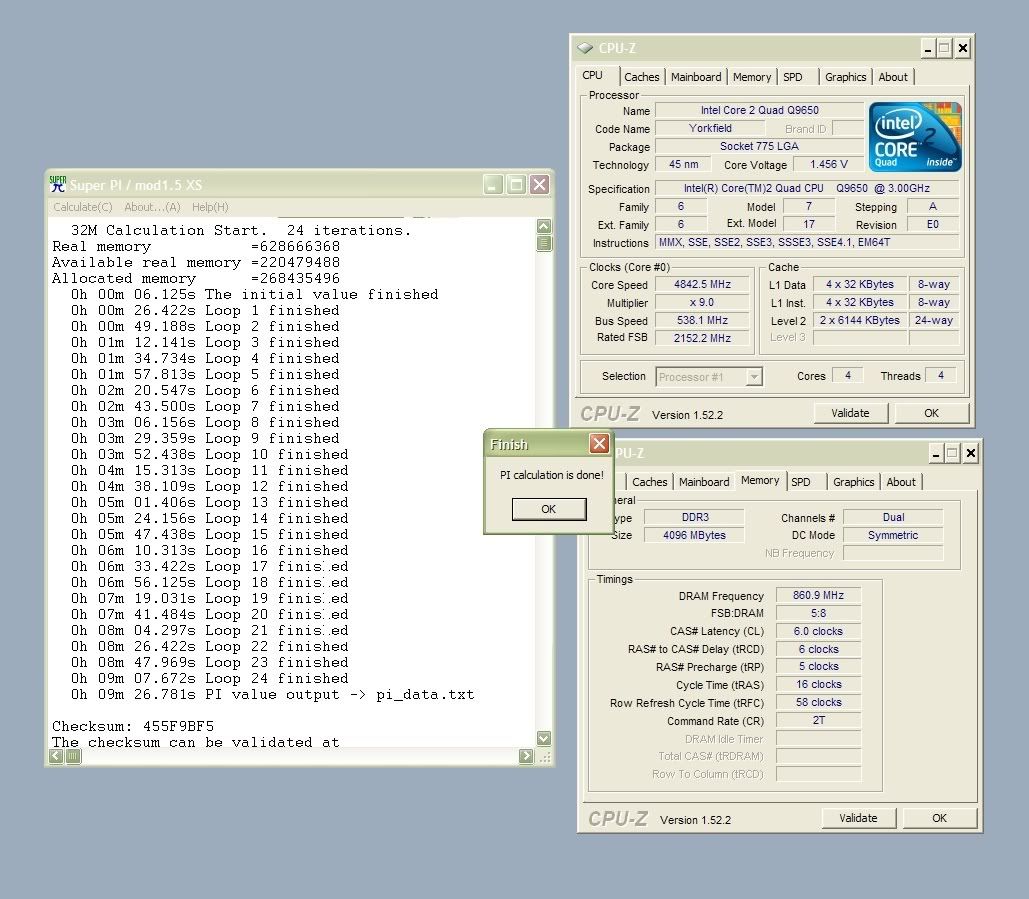Click the Name field Intel Core 2 Quad Q9650
Viewport: 1029px width, 899px height.
click(760, 110)
